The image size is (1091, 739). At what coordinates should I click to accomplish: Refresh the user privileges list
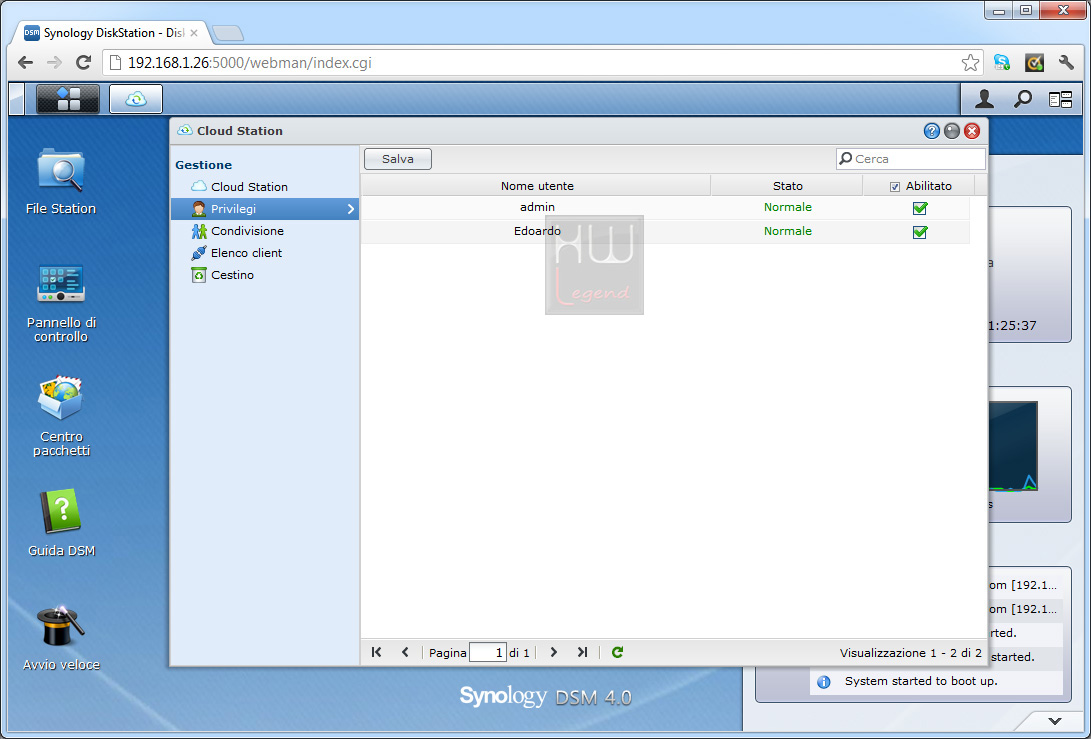[617, 652]
